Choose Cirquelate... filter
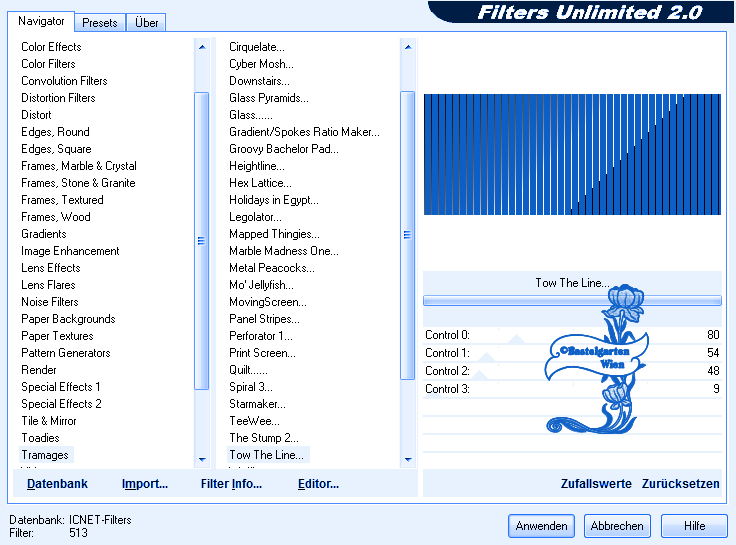 257,46
